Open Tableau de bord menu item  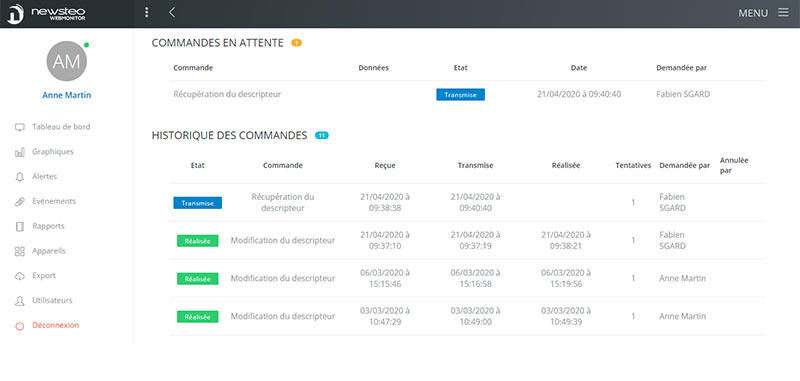click(61, 127)
